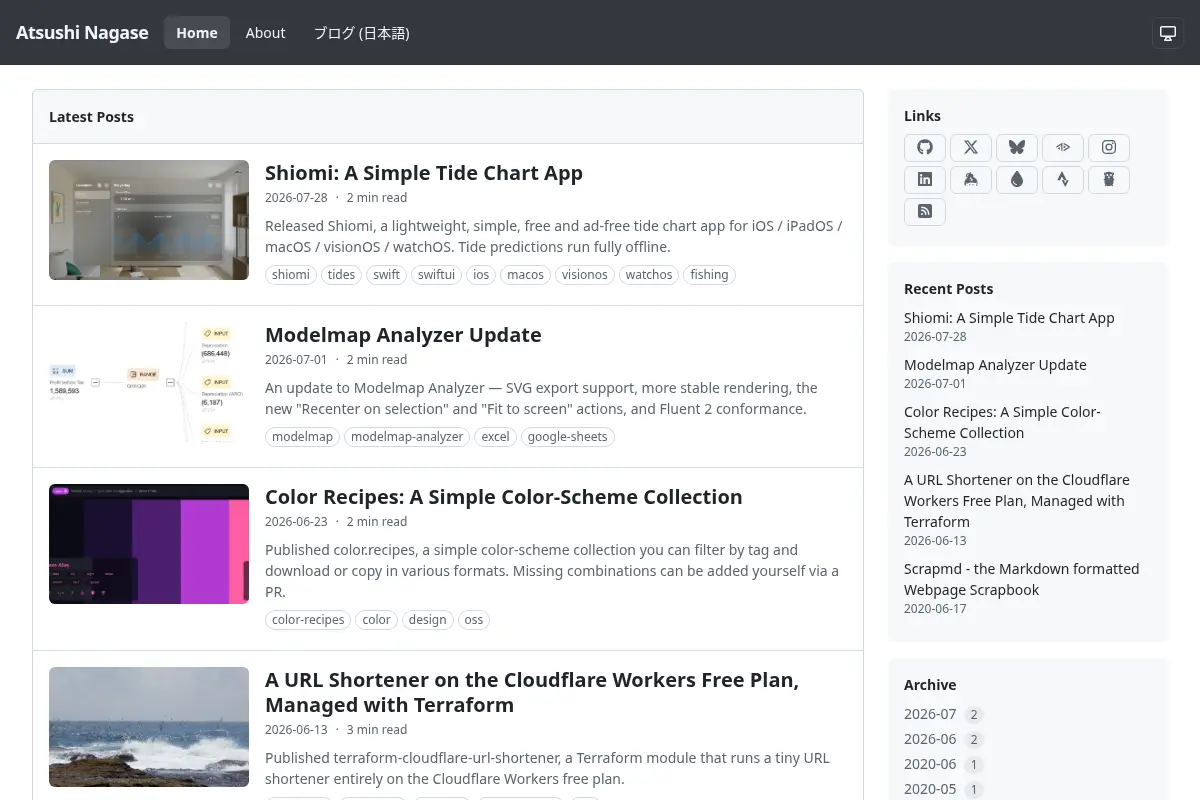The height and width of the screenshot is (800, 1200).
Task: Open URL Shortener post in Recent Posts
Action: click(x=1017, y=501)
